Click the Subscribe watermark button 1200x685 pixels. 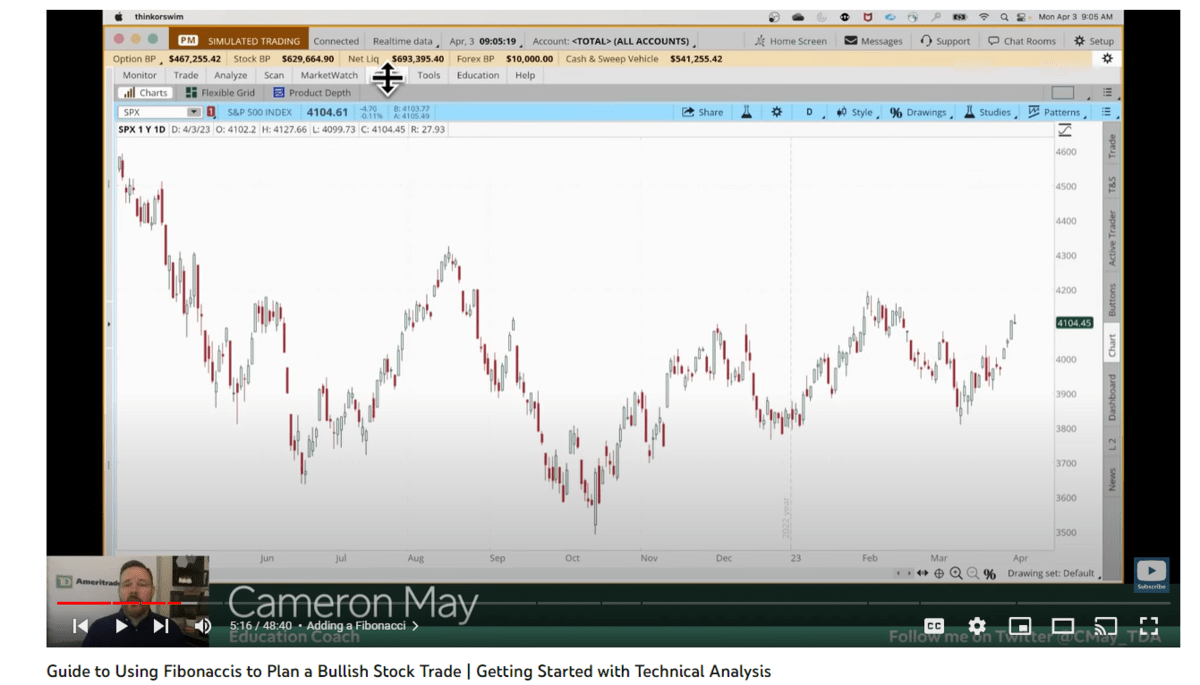[x=1151, y=574]
